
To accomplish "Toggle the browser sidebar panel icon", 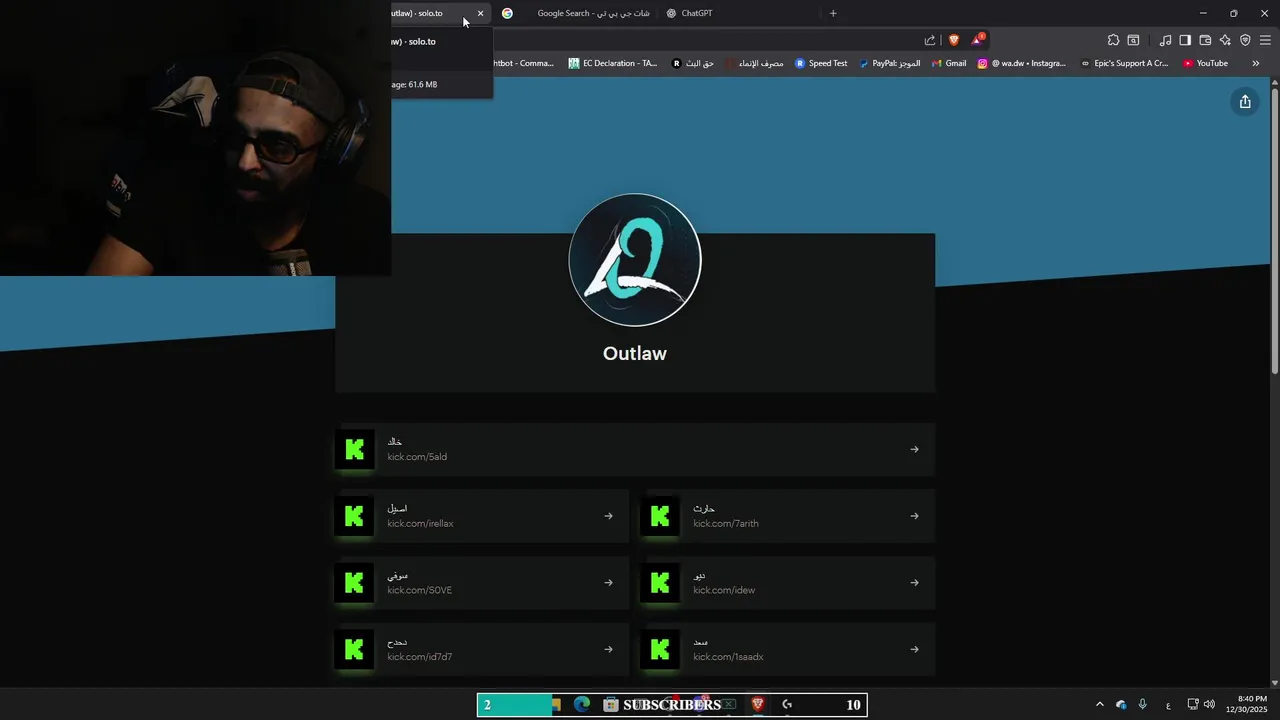I will [x=1185, y=40].
